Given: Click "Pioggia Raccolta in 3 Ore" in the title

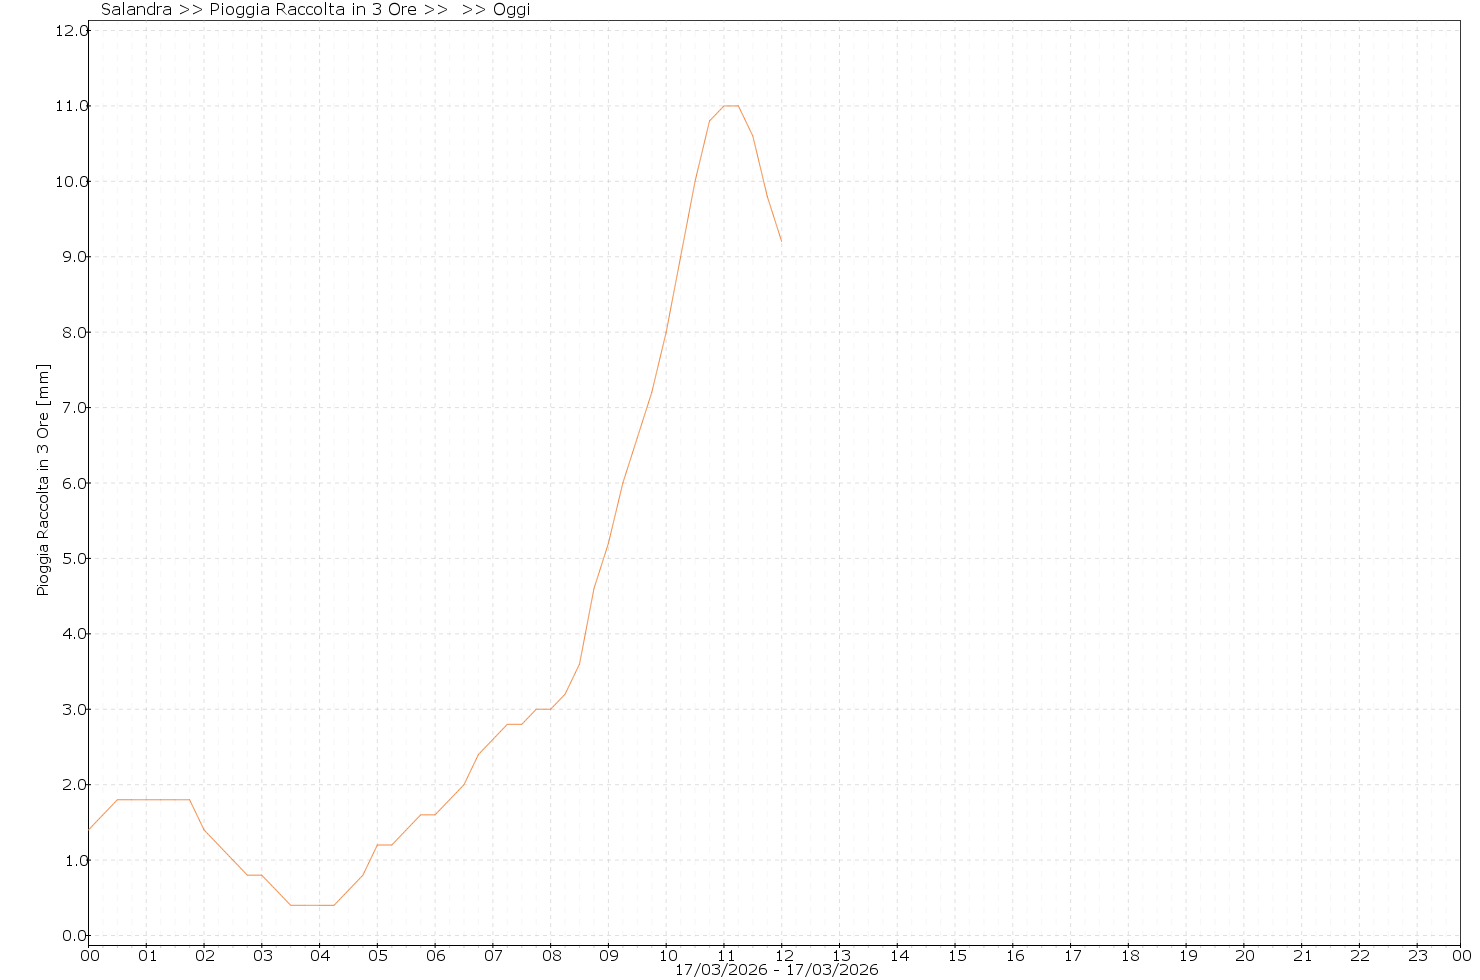Looking at the screenshot, I should 313,10.
